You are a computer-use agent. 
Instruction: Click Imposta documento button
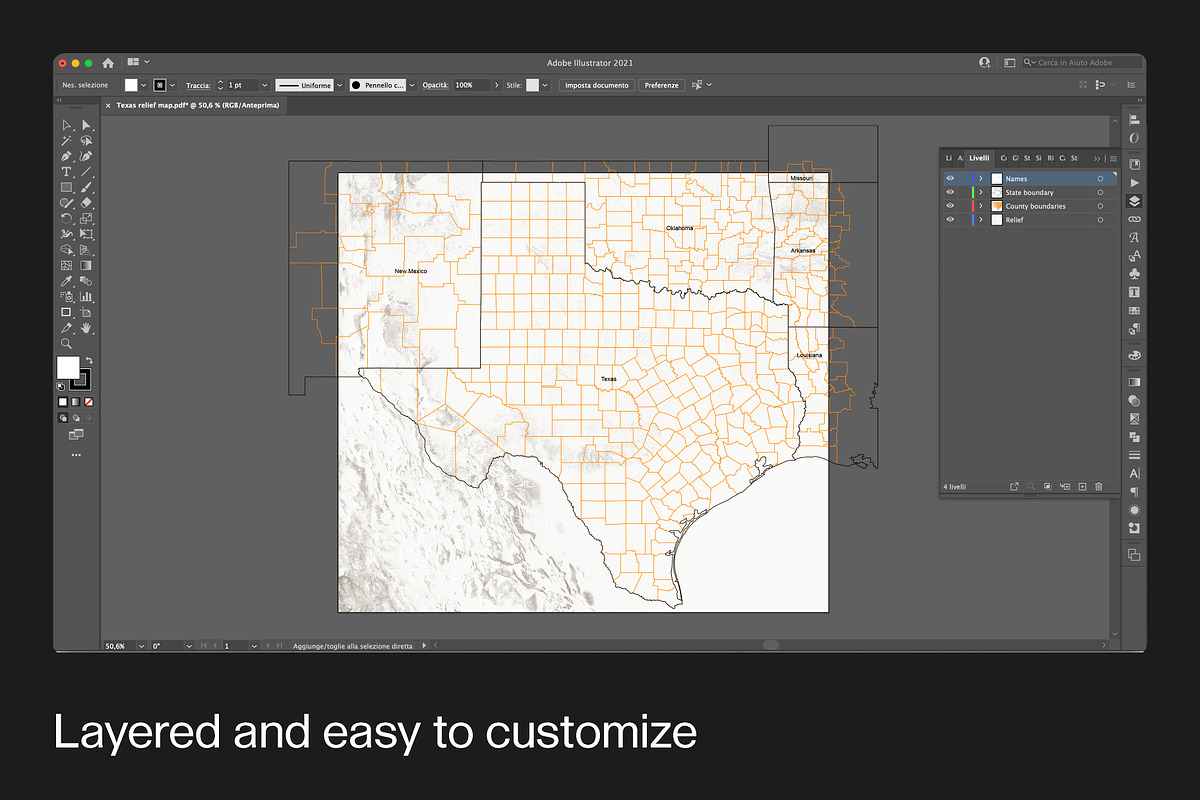coord(597,85)
